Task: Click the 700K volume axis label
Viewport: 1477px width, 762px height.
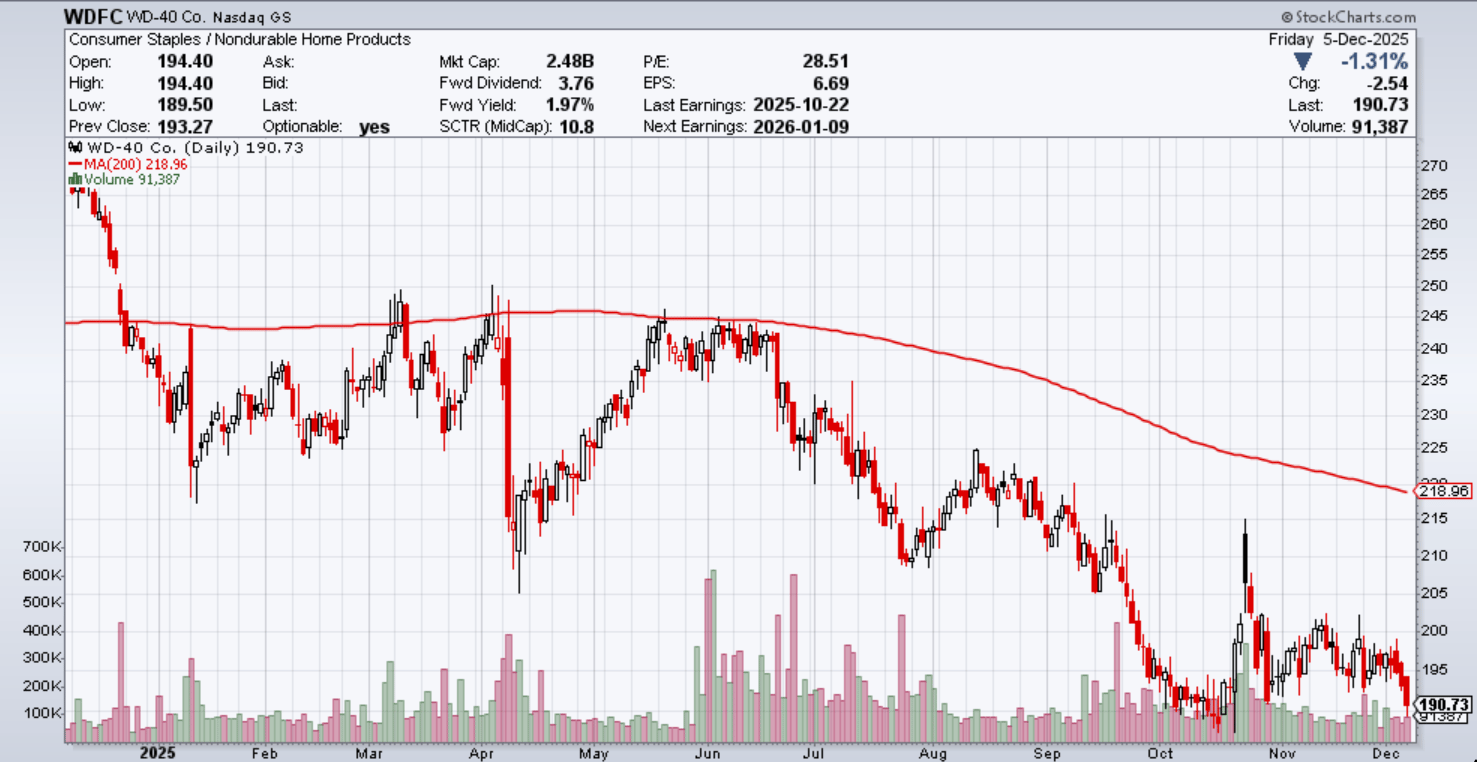Action: (41, 548)
